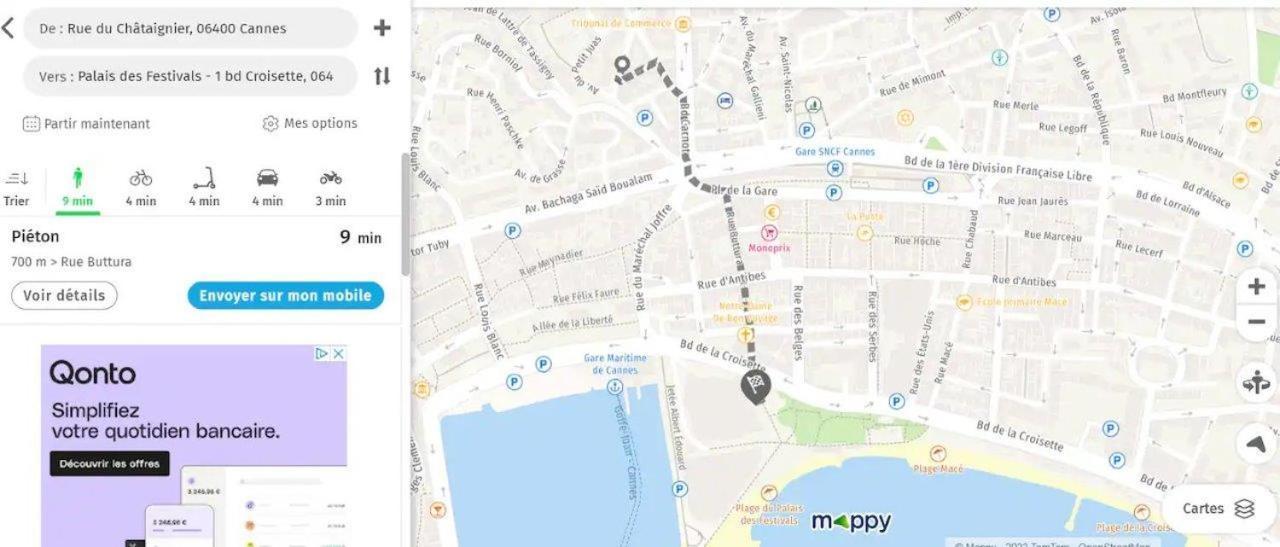The width and height of the screenshot is (1280, 547).
Task: Open the Trier sort options
Action: pyautogui.click(x=16, y=187)
